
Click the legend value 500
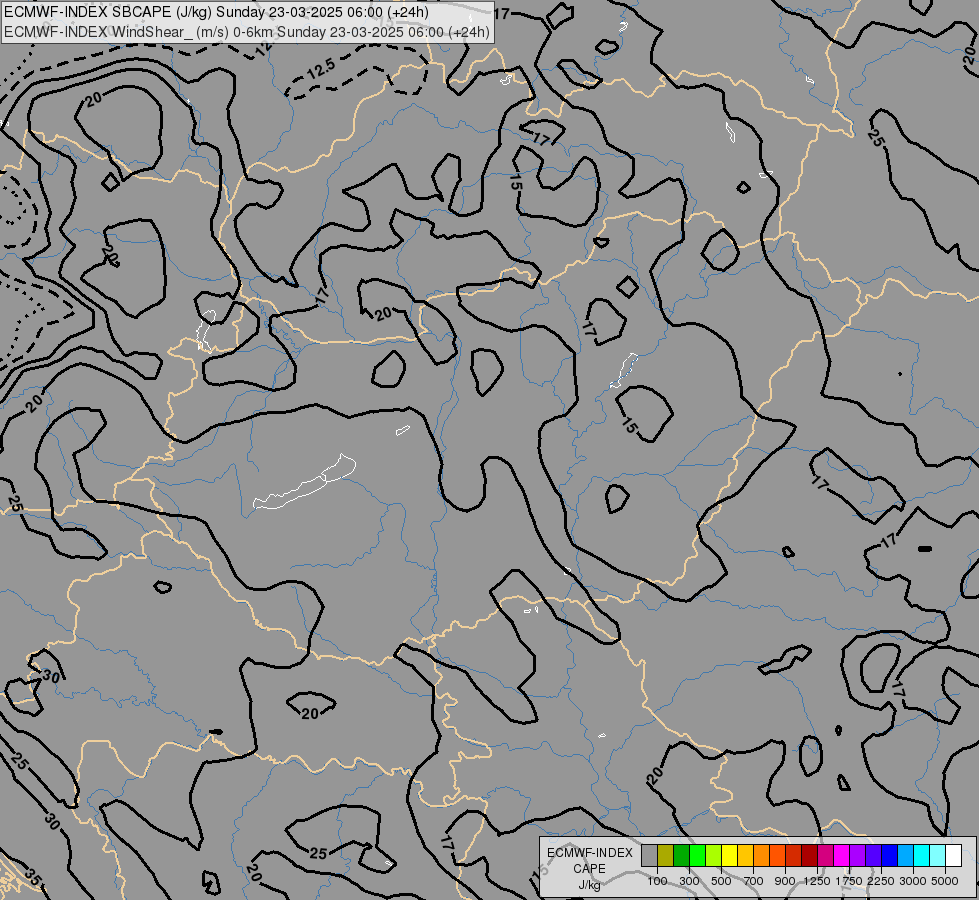(x=721, y=881)
